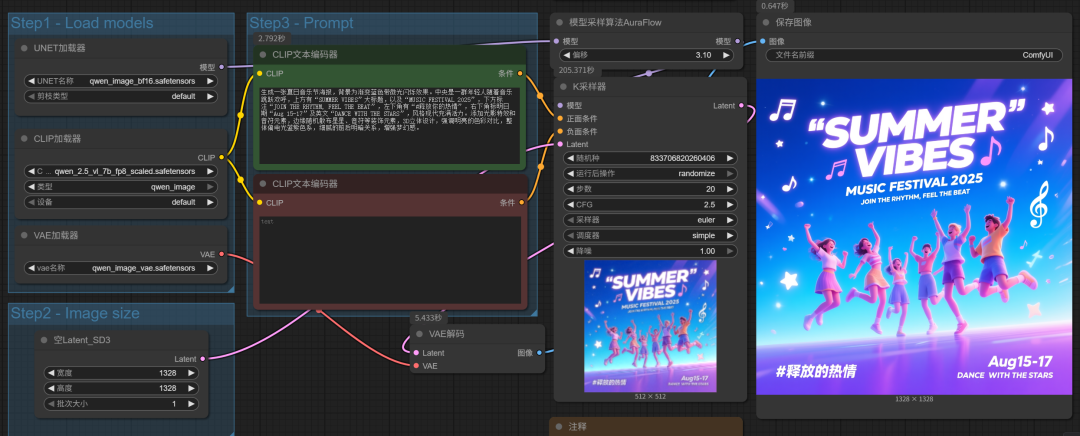Screen dimensions: 1080x436
Task: Click the VAE加载器 VAE output socket
Action: tap(221, 254)
